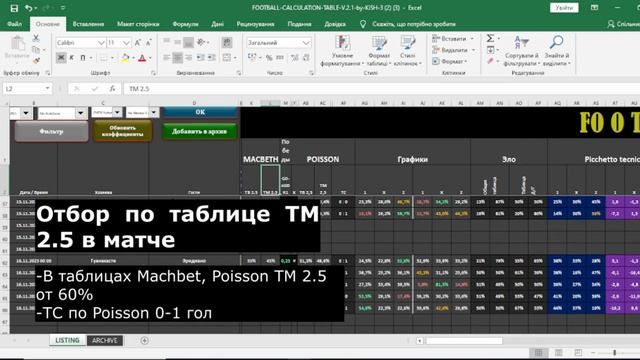Screen dimensions: 640x360
Task: Click the Fill down icon
Action: [x=490, y=50]
